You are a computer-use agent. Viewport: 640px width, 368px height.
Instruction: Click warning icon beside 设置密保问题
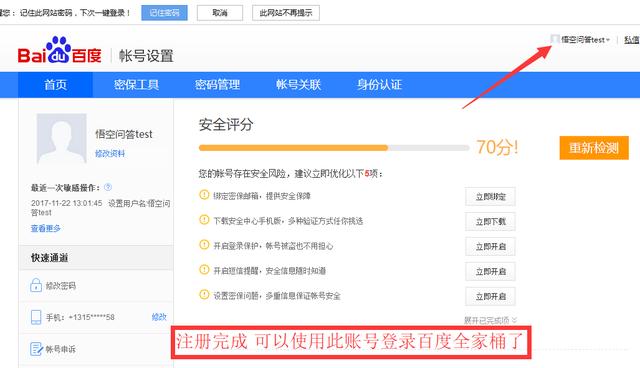click(204, 295)
